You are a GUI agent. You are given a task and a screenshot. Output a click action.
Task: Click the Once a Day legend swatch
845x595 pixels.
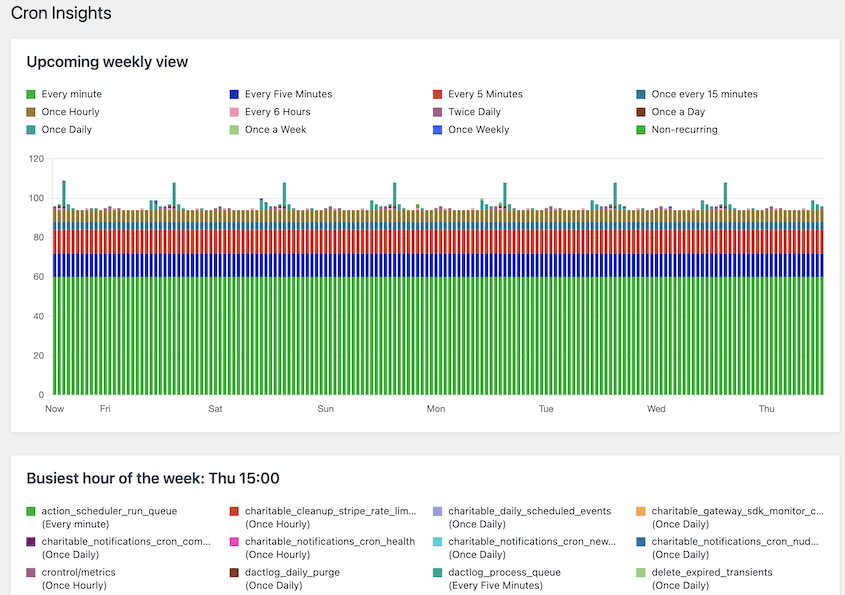pos(641,112)
